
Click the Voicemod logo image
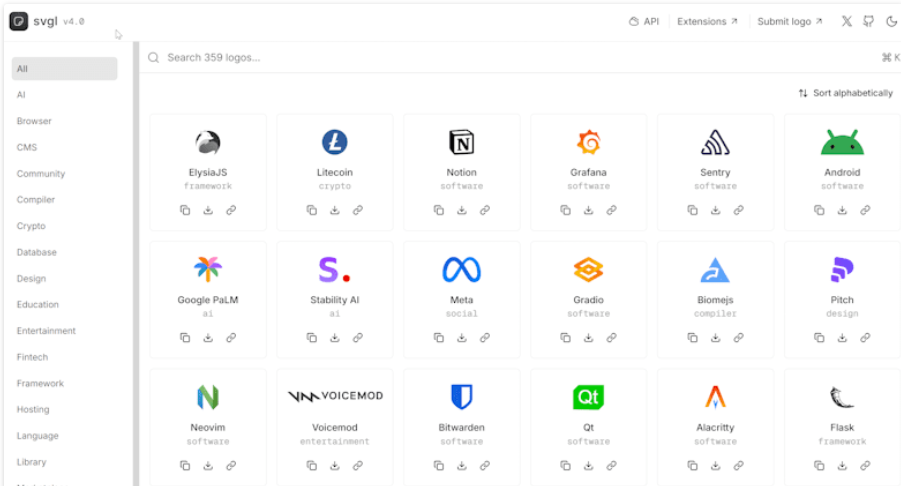coord(335,396)
